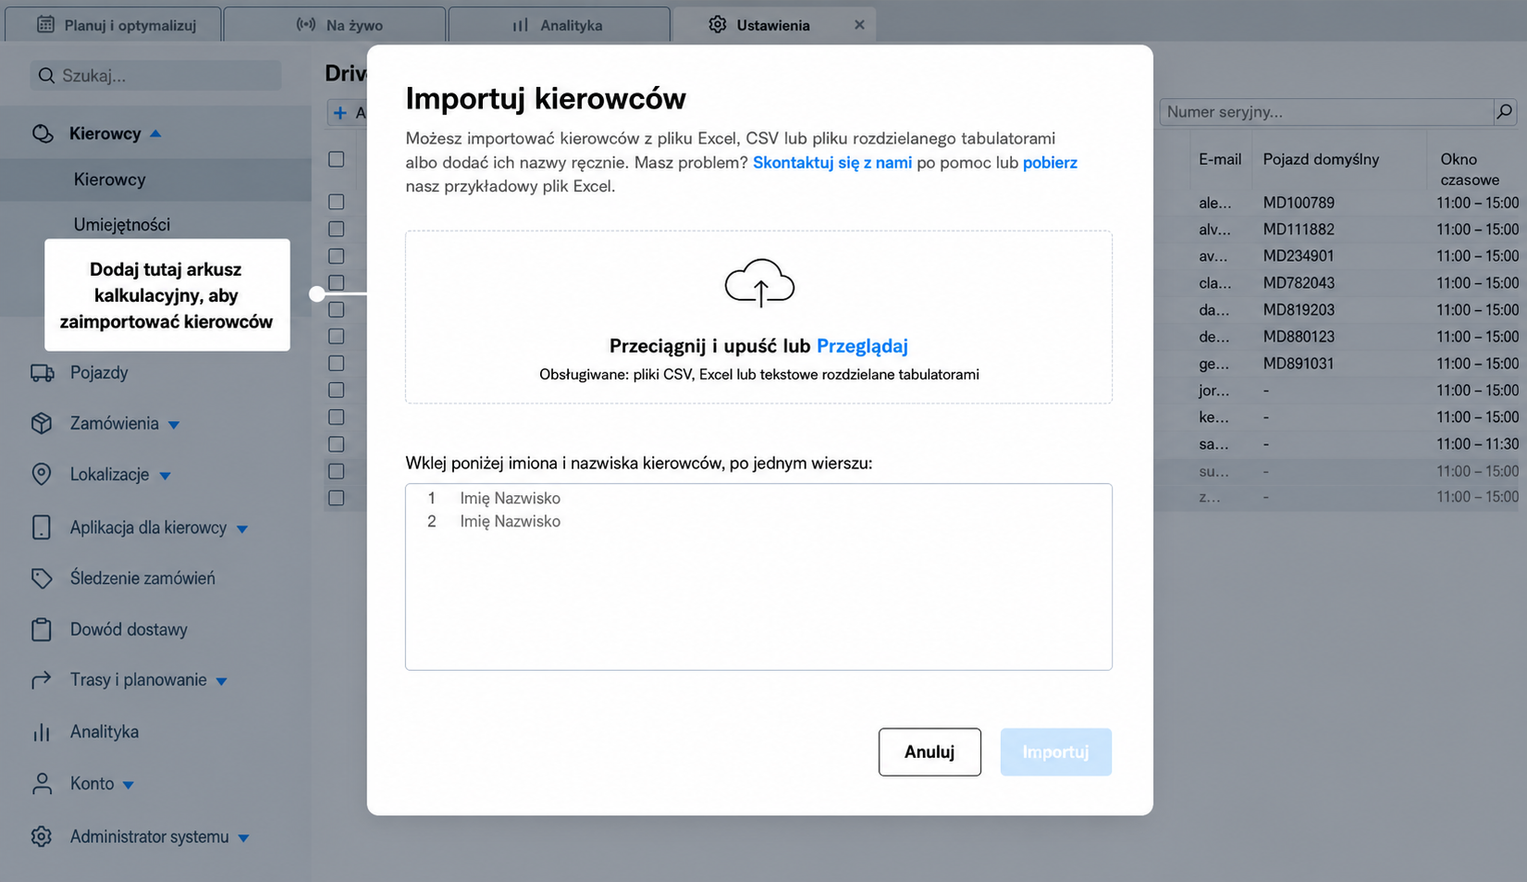This screenshot has height=882, width=1527.
Task: Tick the select-all checkbox in table header
Action: coord(336,159)
